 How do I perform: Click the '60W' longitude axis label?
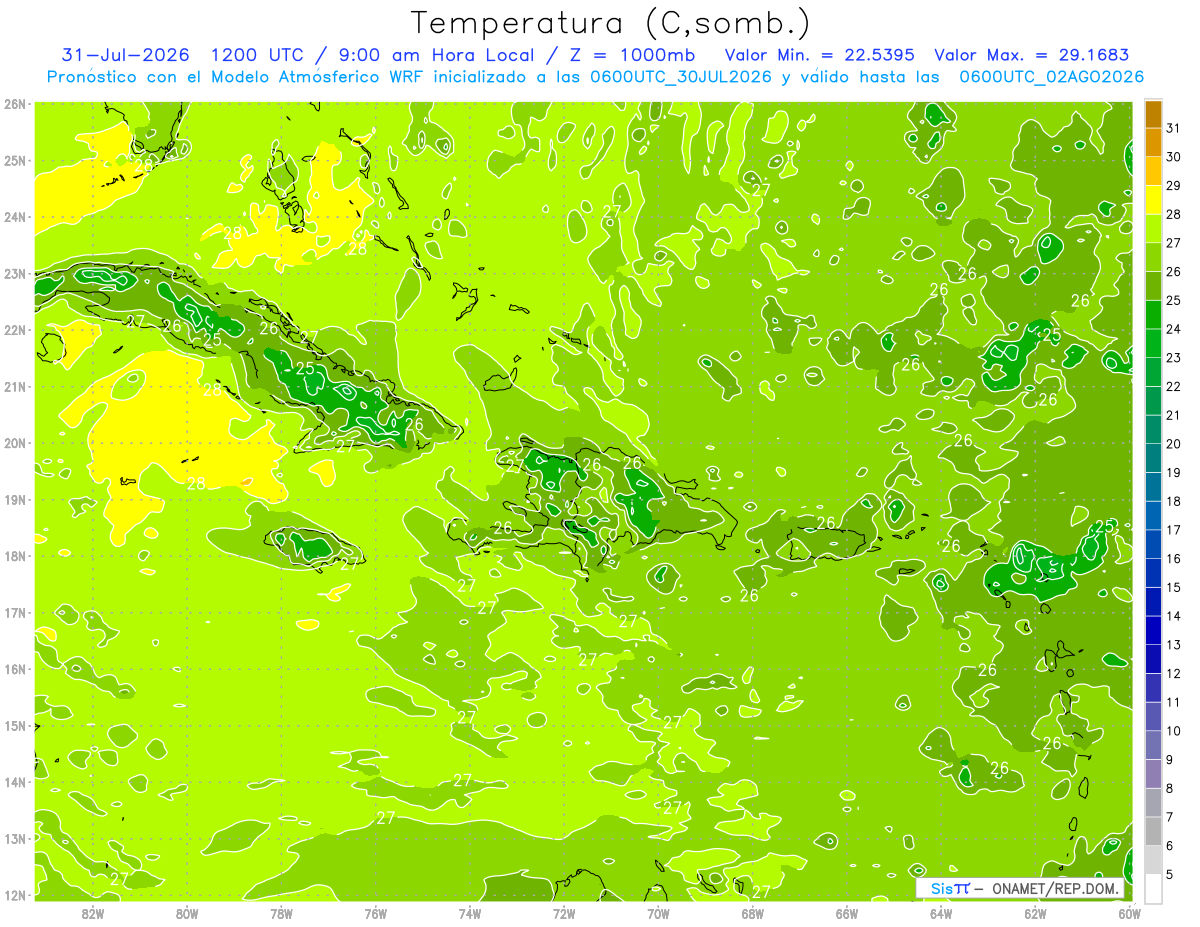(1130, 913)
